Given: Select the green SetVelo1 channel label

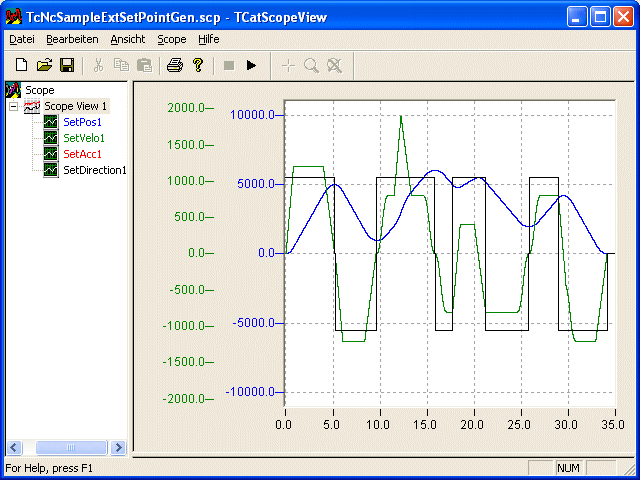Looking at the screenshot, I should [x=84, y=138].
